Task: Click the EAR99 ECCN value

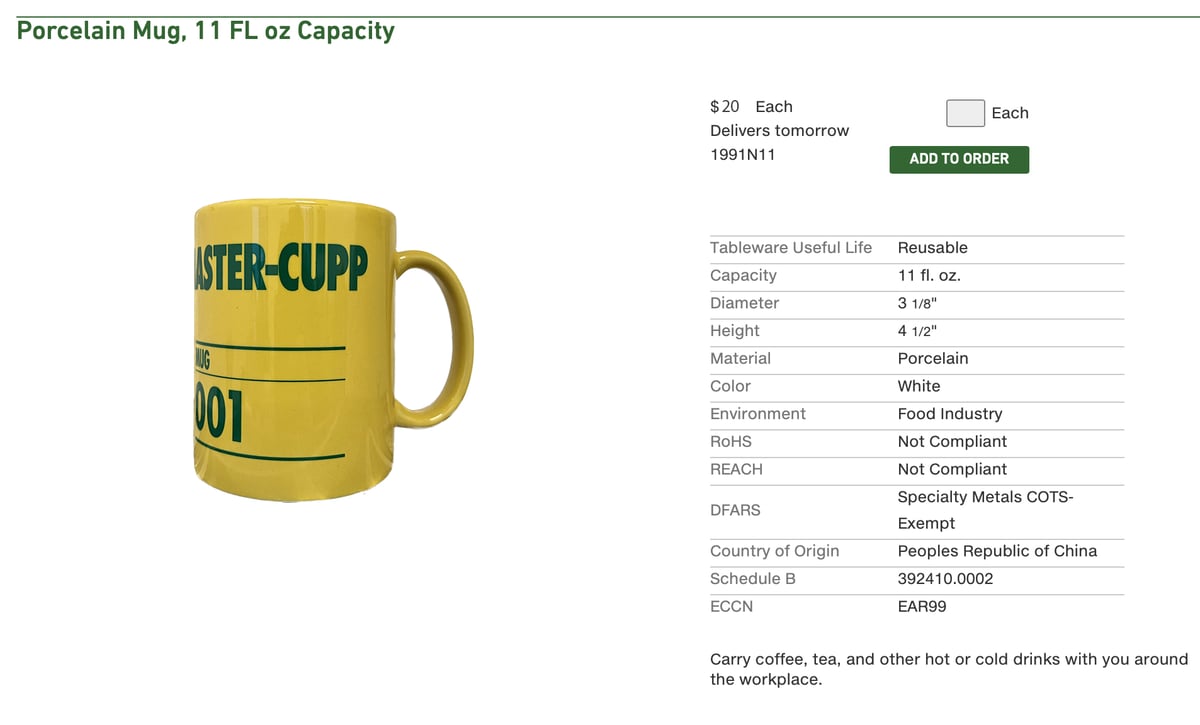Action: [x=922, y=606]
